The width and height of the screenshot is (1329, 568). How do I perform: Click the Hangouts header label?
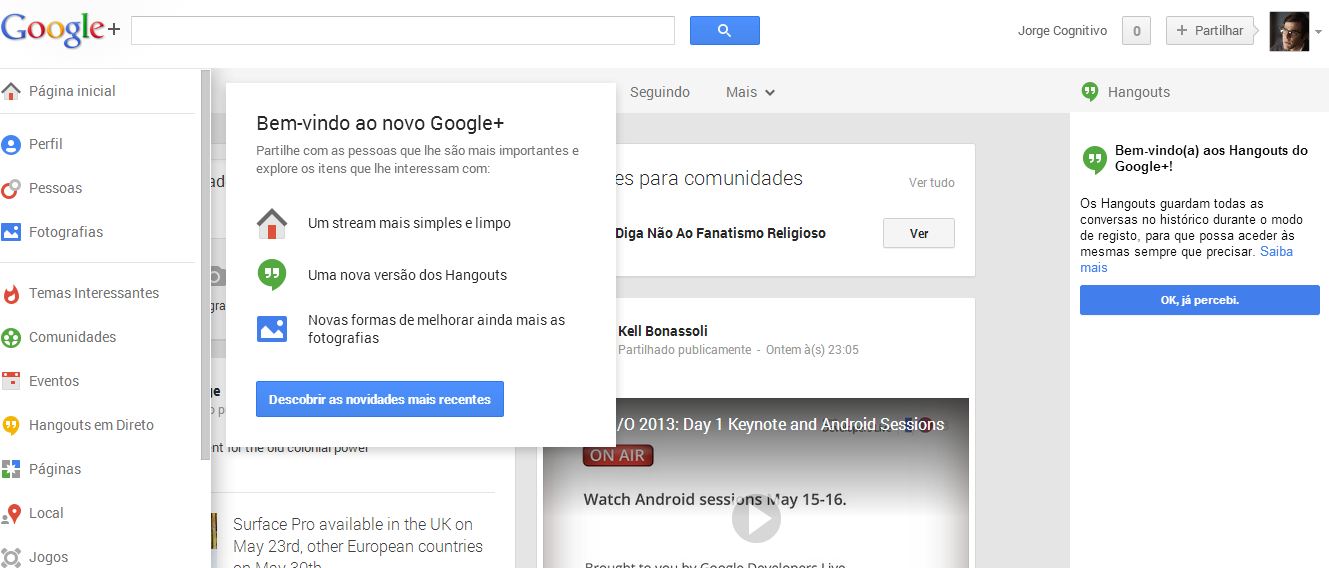tap(1139, 92)
